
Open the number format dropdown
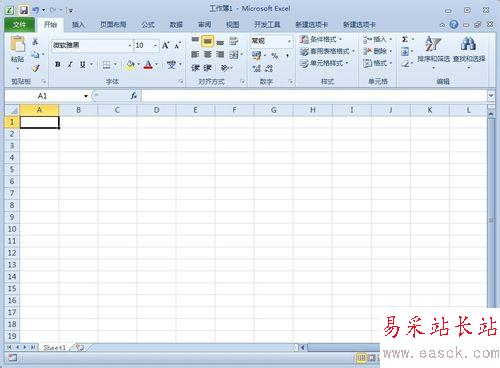click(289, 41)
